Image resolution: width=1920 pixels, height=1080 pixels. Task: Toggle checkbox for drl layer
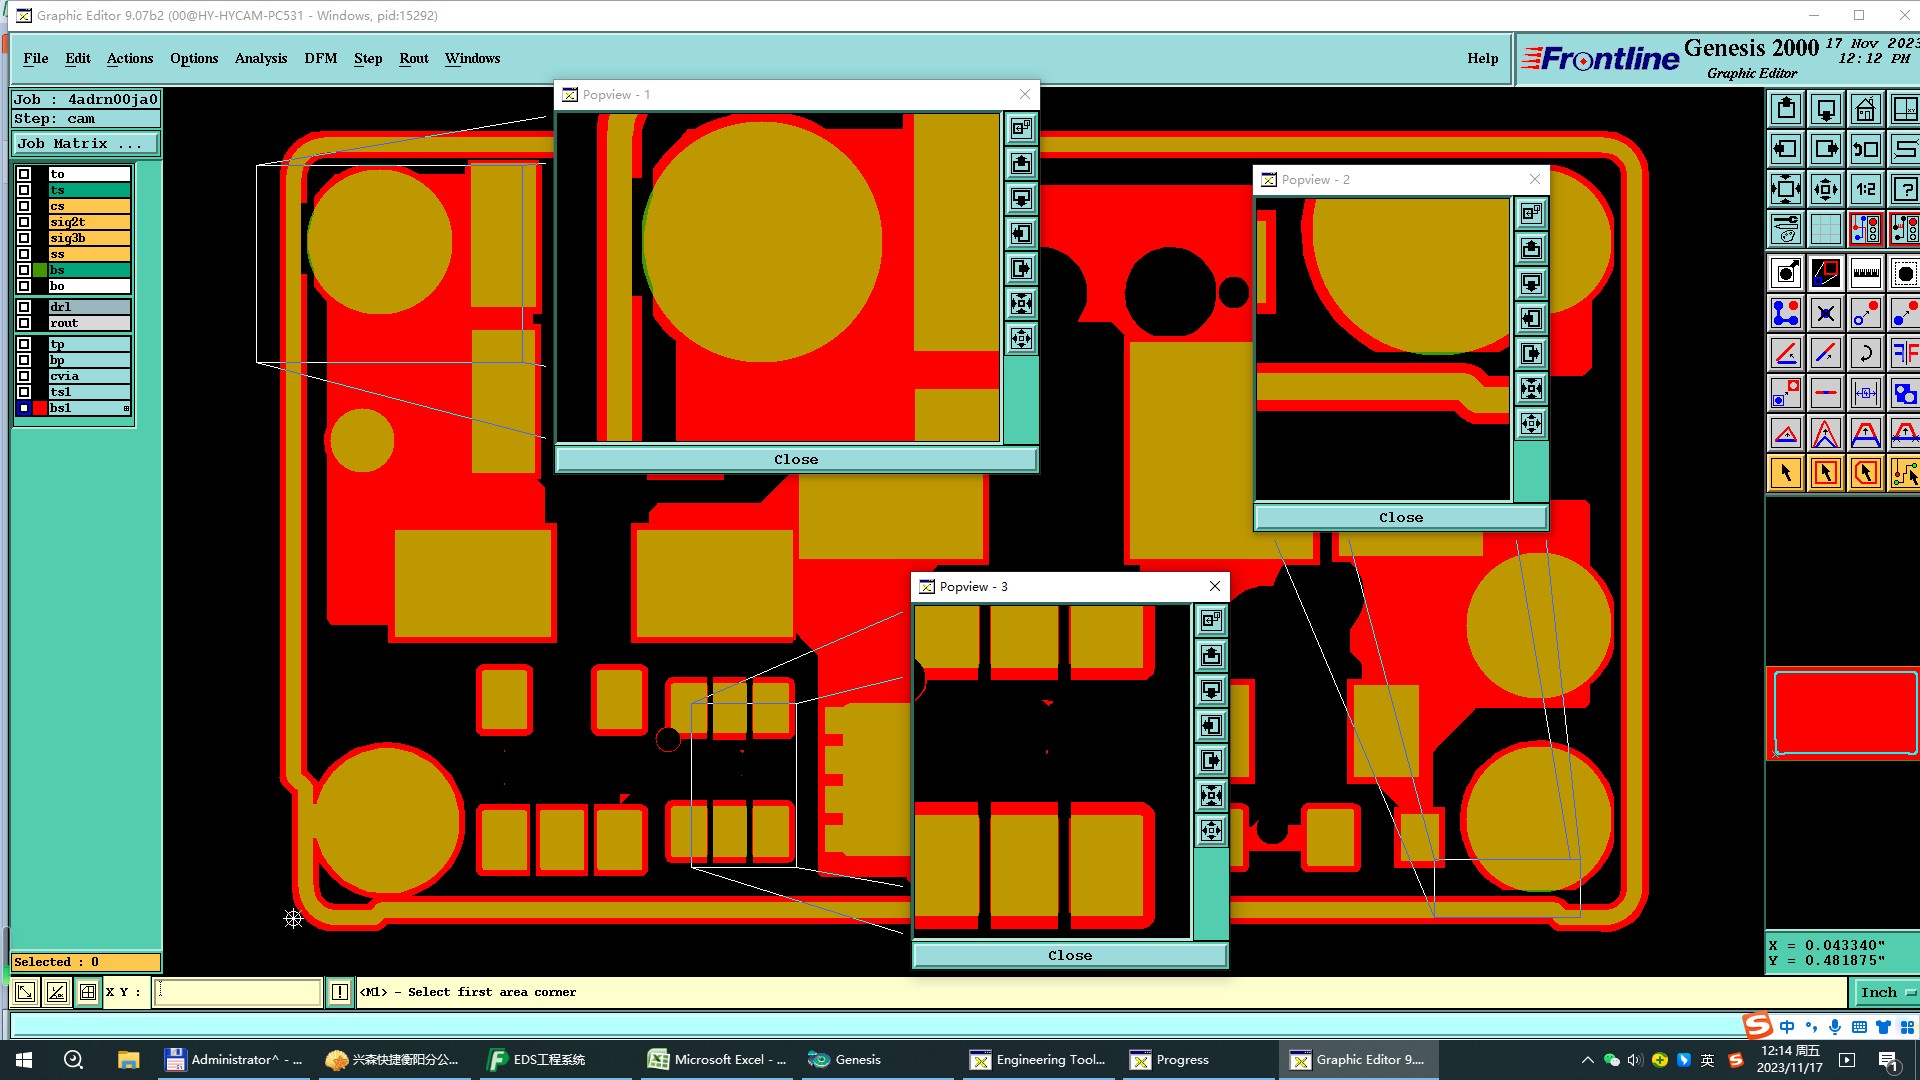[x=24, y=307]
